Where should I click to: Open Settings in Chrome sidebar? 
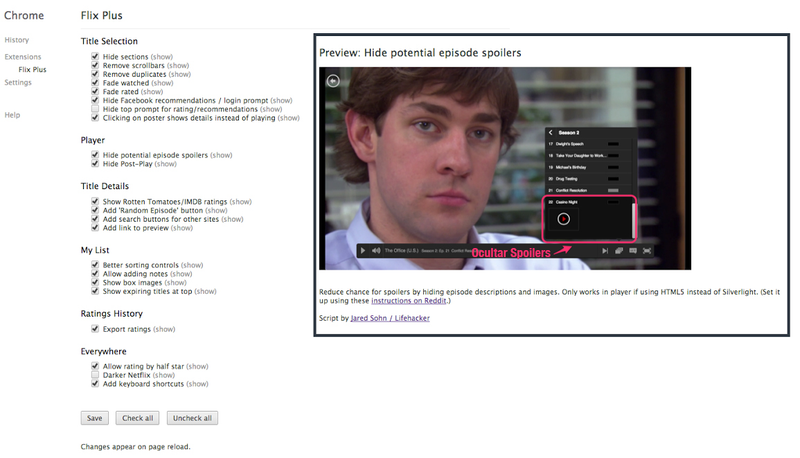(x=18, y=82)
